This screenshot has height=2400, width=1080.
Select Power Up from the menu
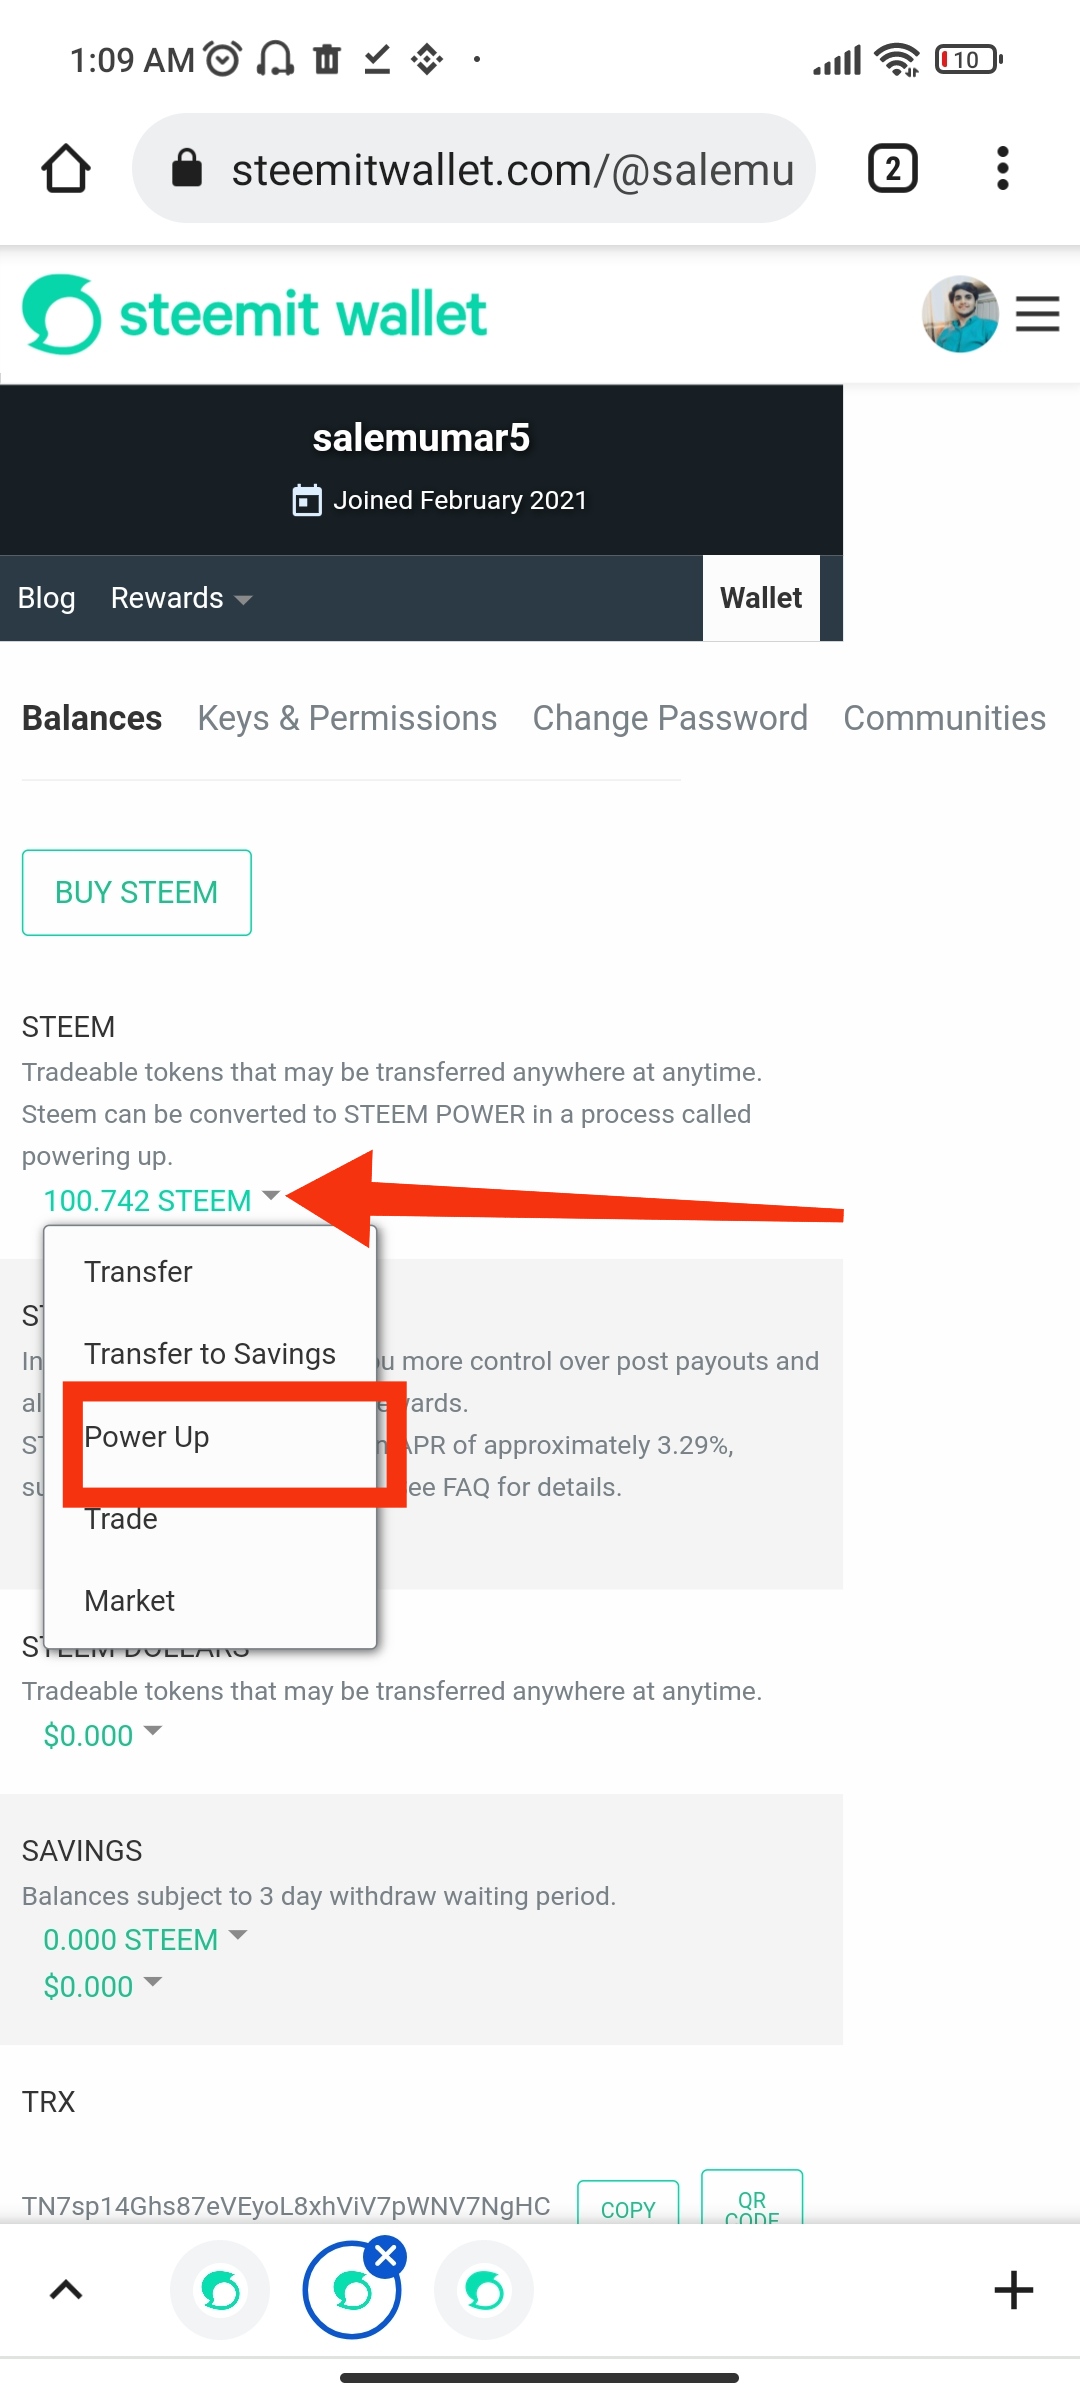(147, 1437)
